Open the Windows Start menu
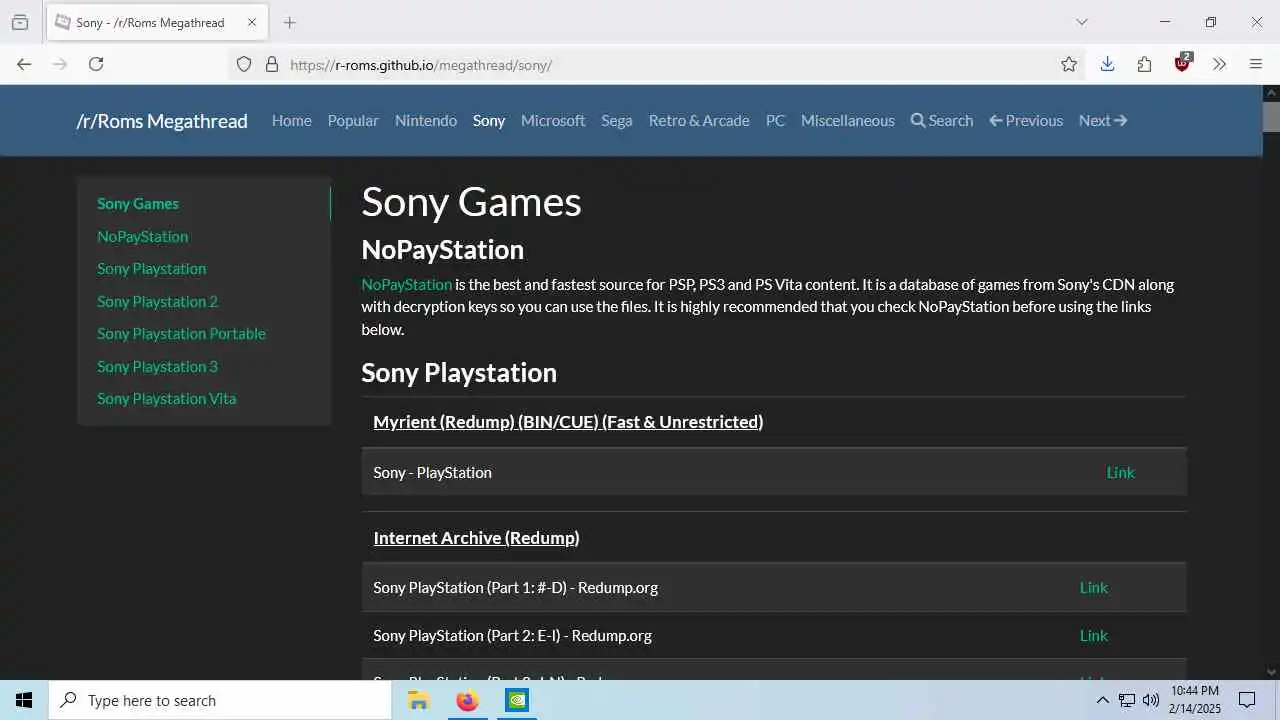The width and height of the screenshot is (1280, 720). point(24,700)
